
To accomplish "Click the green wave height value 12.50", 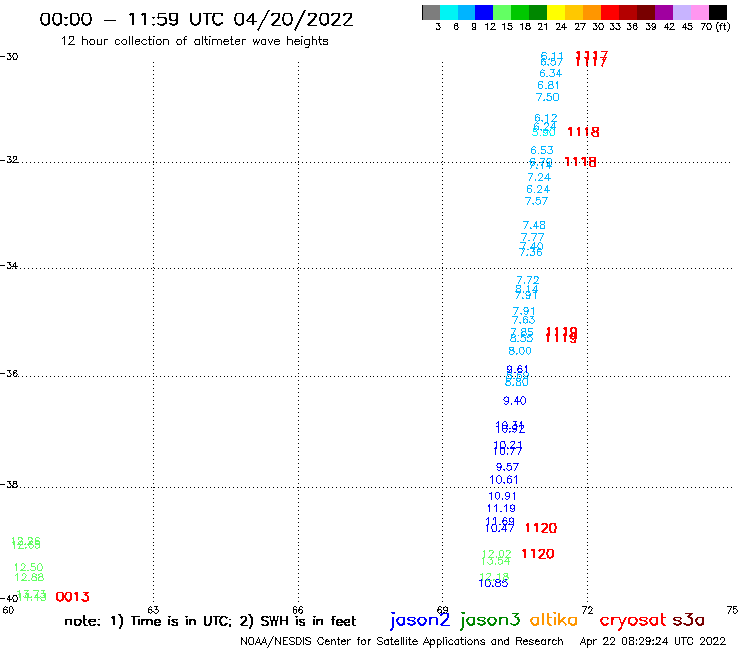I will 29,567.
